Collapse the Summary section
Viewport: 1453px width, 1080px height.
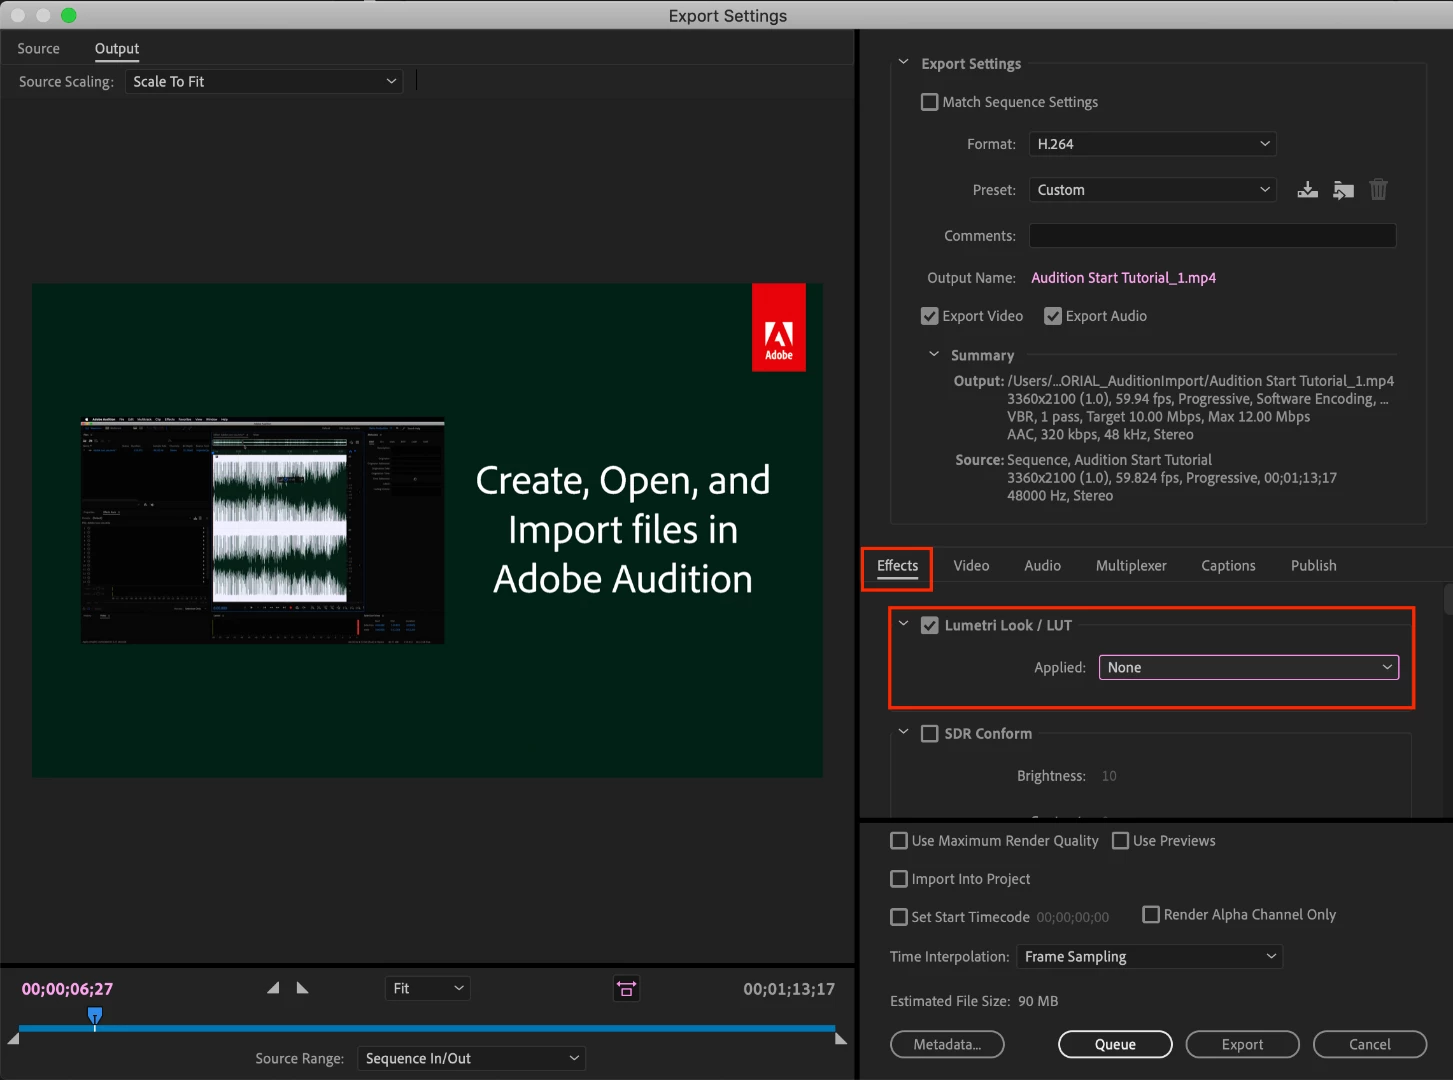tap(934, 354)
